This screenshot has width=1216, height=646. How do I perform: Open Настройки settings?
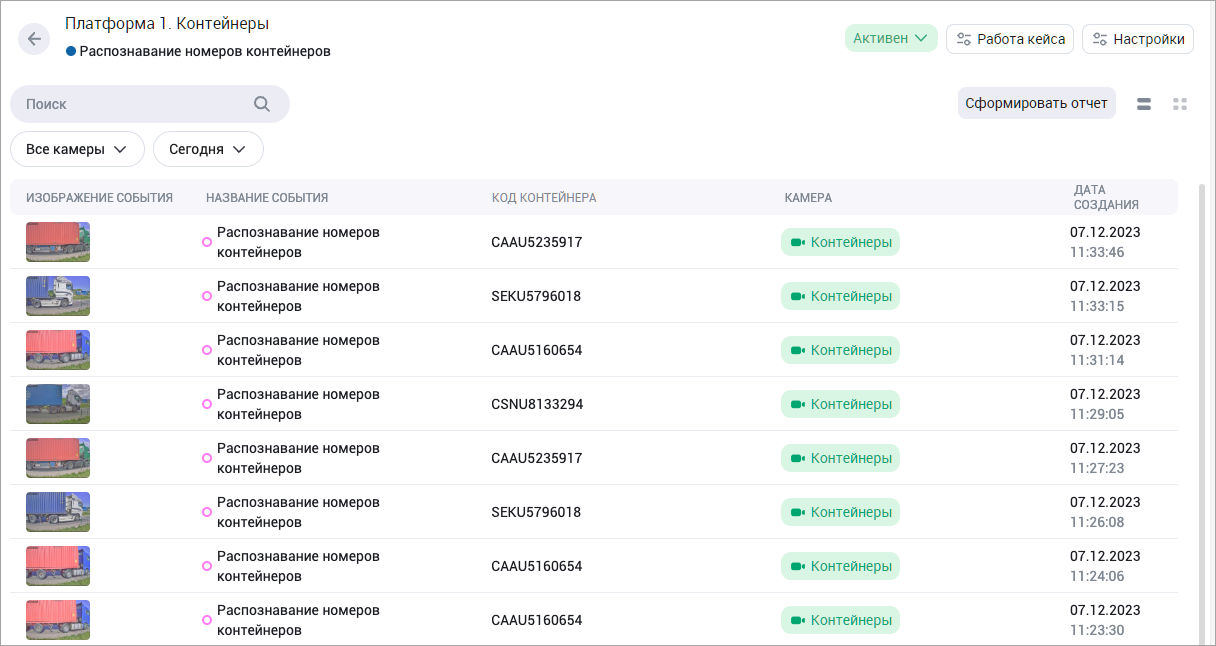1137,39
